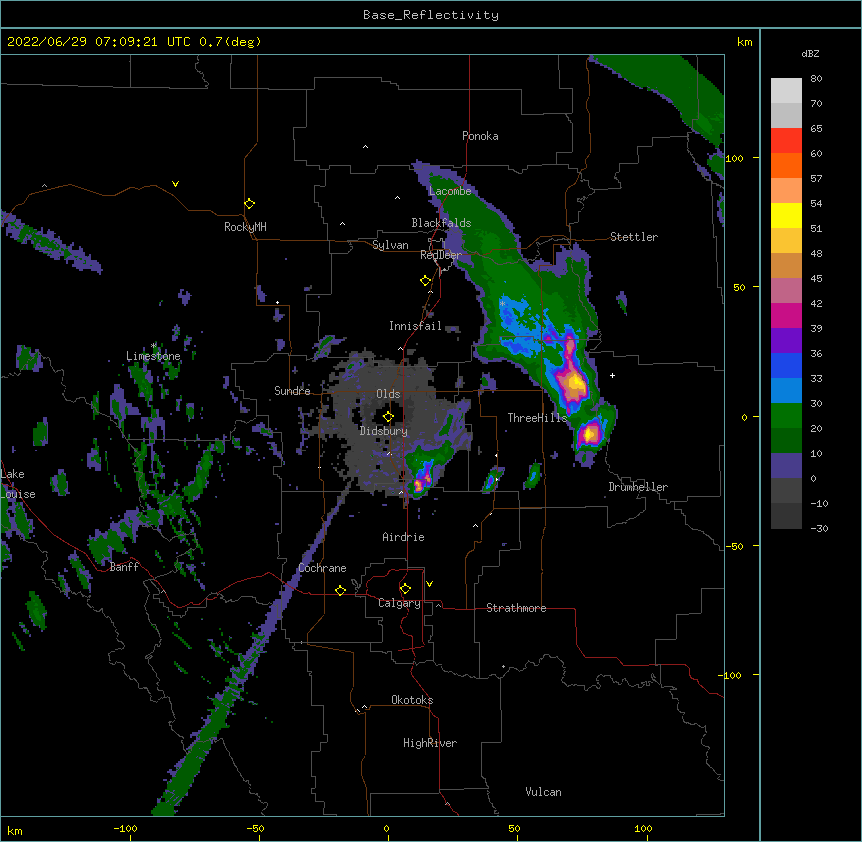Click the yellow diamond marker below Cochrane
The image size is (862, 842).
click(x=340, y=590)
